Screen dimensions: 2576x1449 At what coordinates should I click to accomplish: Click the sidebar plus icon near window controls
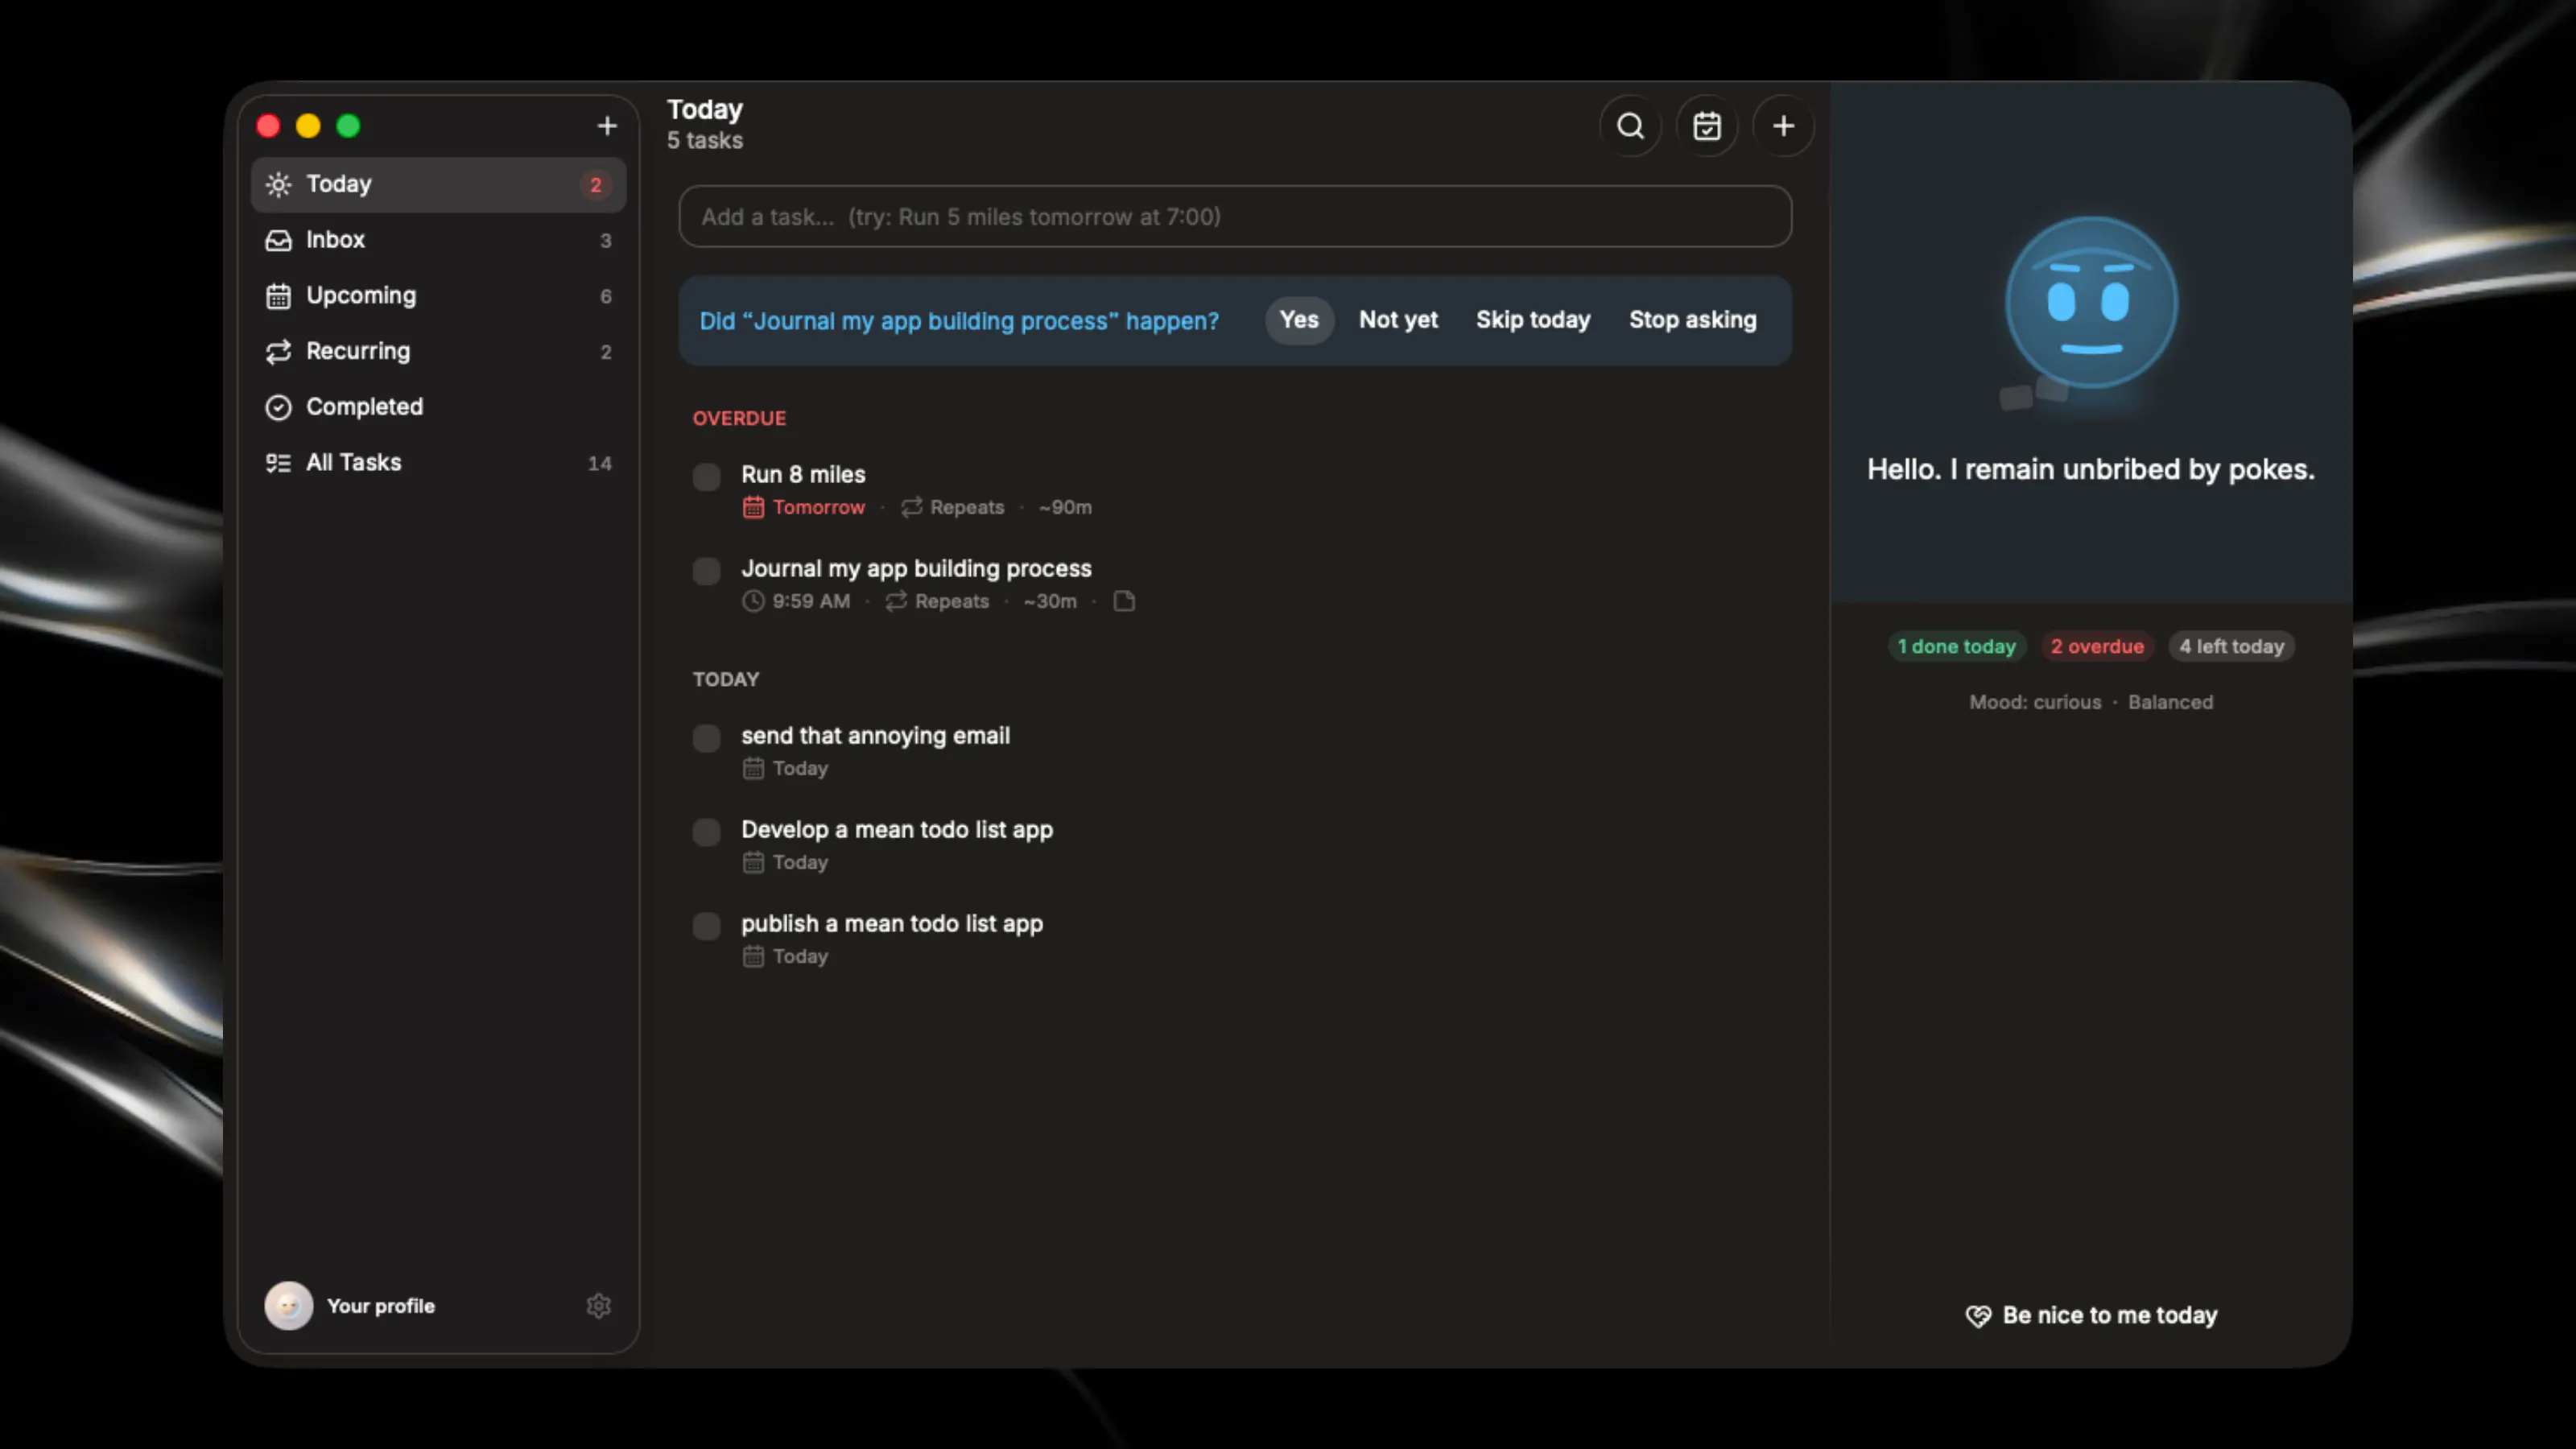tap(607, 126)
